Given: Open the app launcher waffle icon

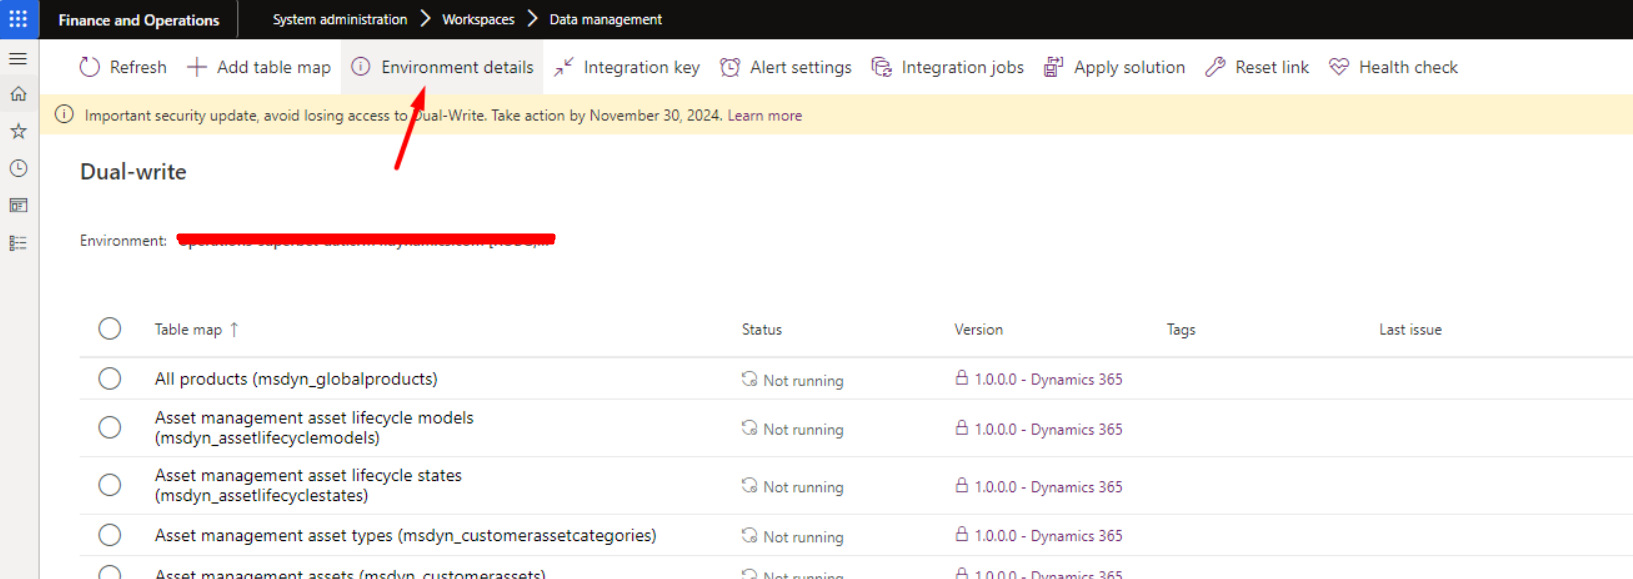Looking at the screenshot, I should coord(18,19).
